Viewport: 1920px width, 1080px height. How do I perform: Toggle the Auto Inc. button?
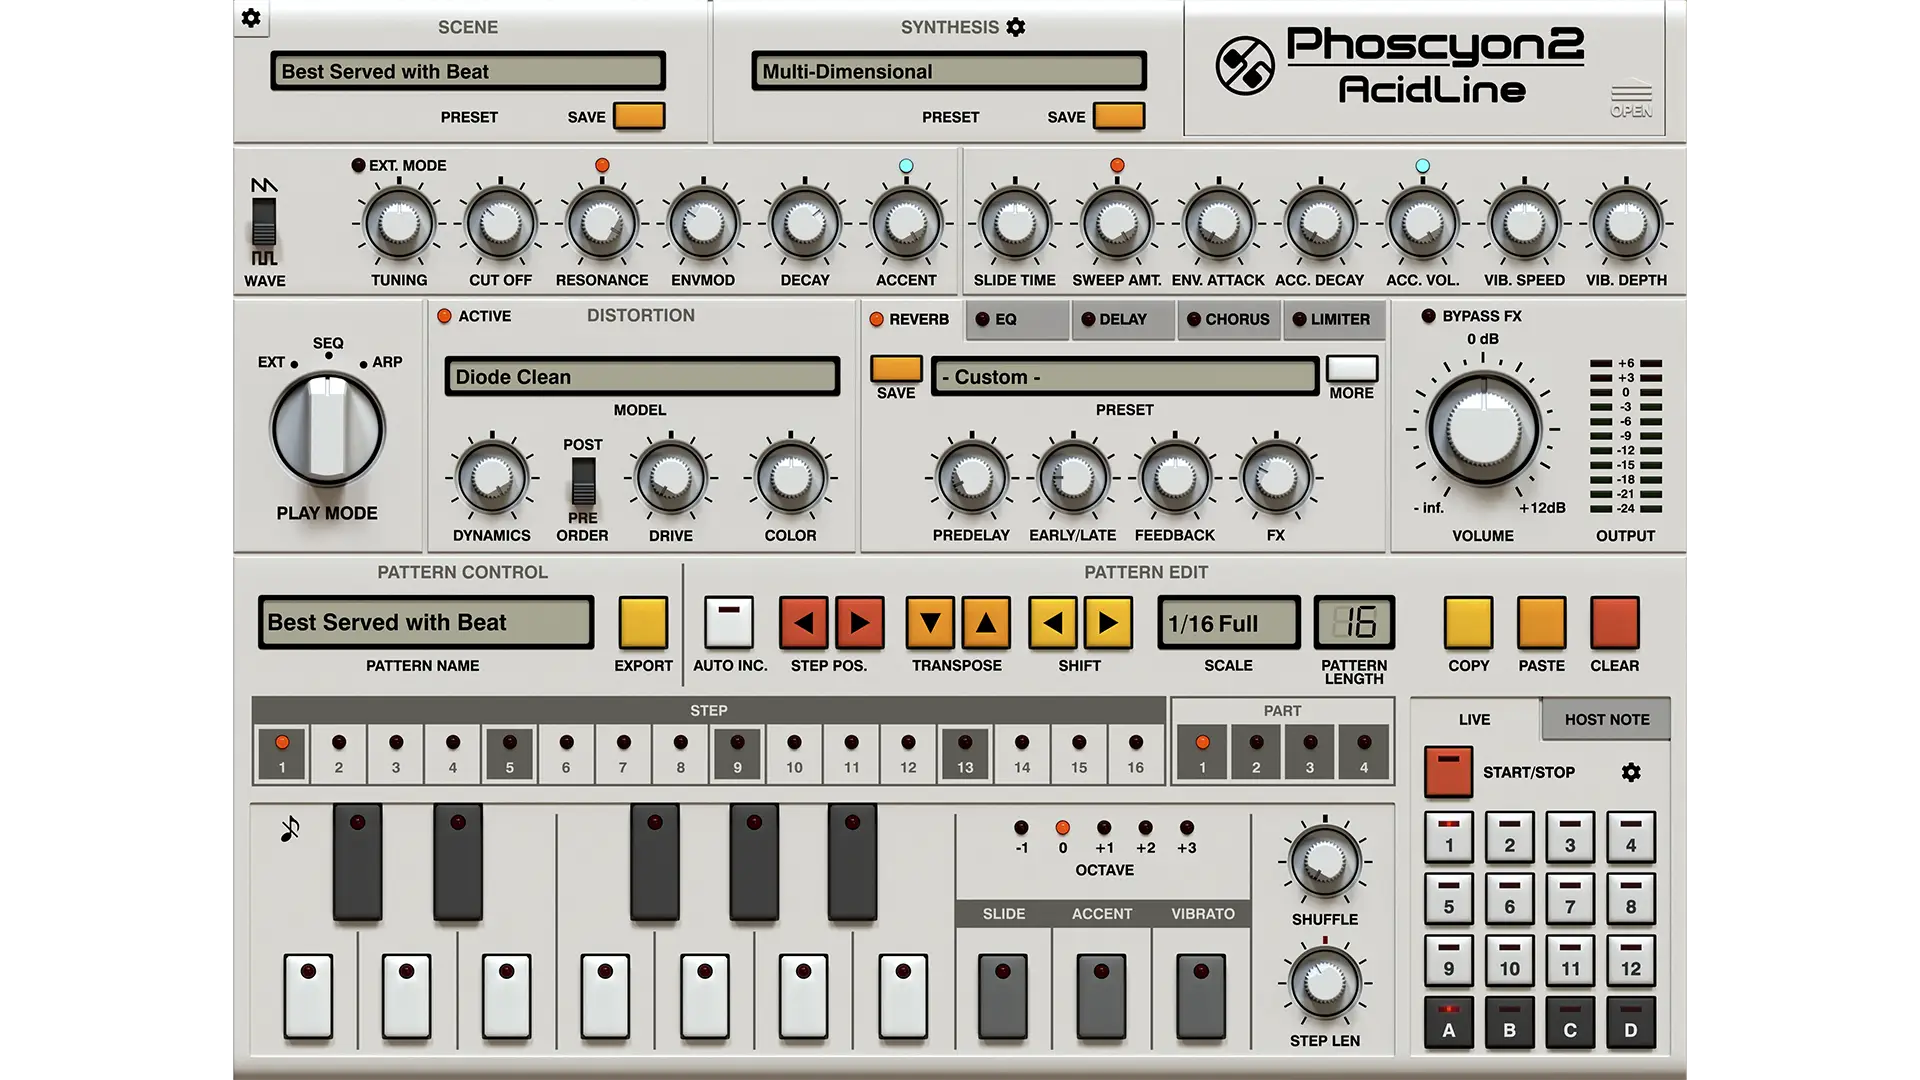pos(729,623)
